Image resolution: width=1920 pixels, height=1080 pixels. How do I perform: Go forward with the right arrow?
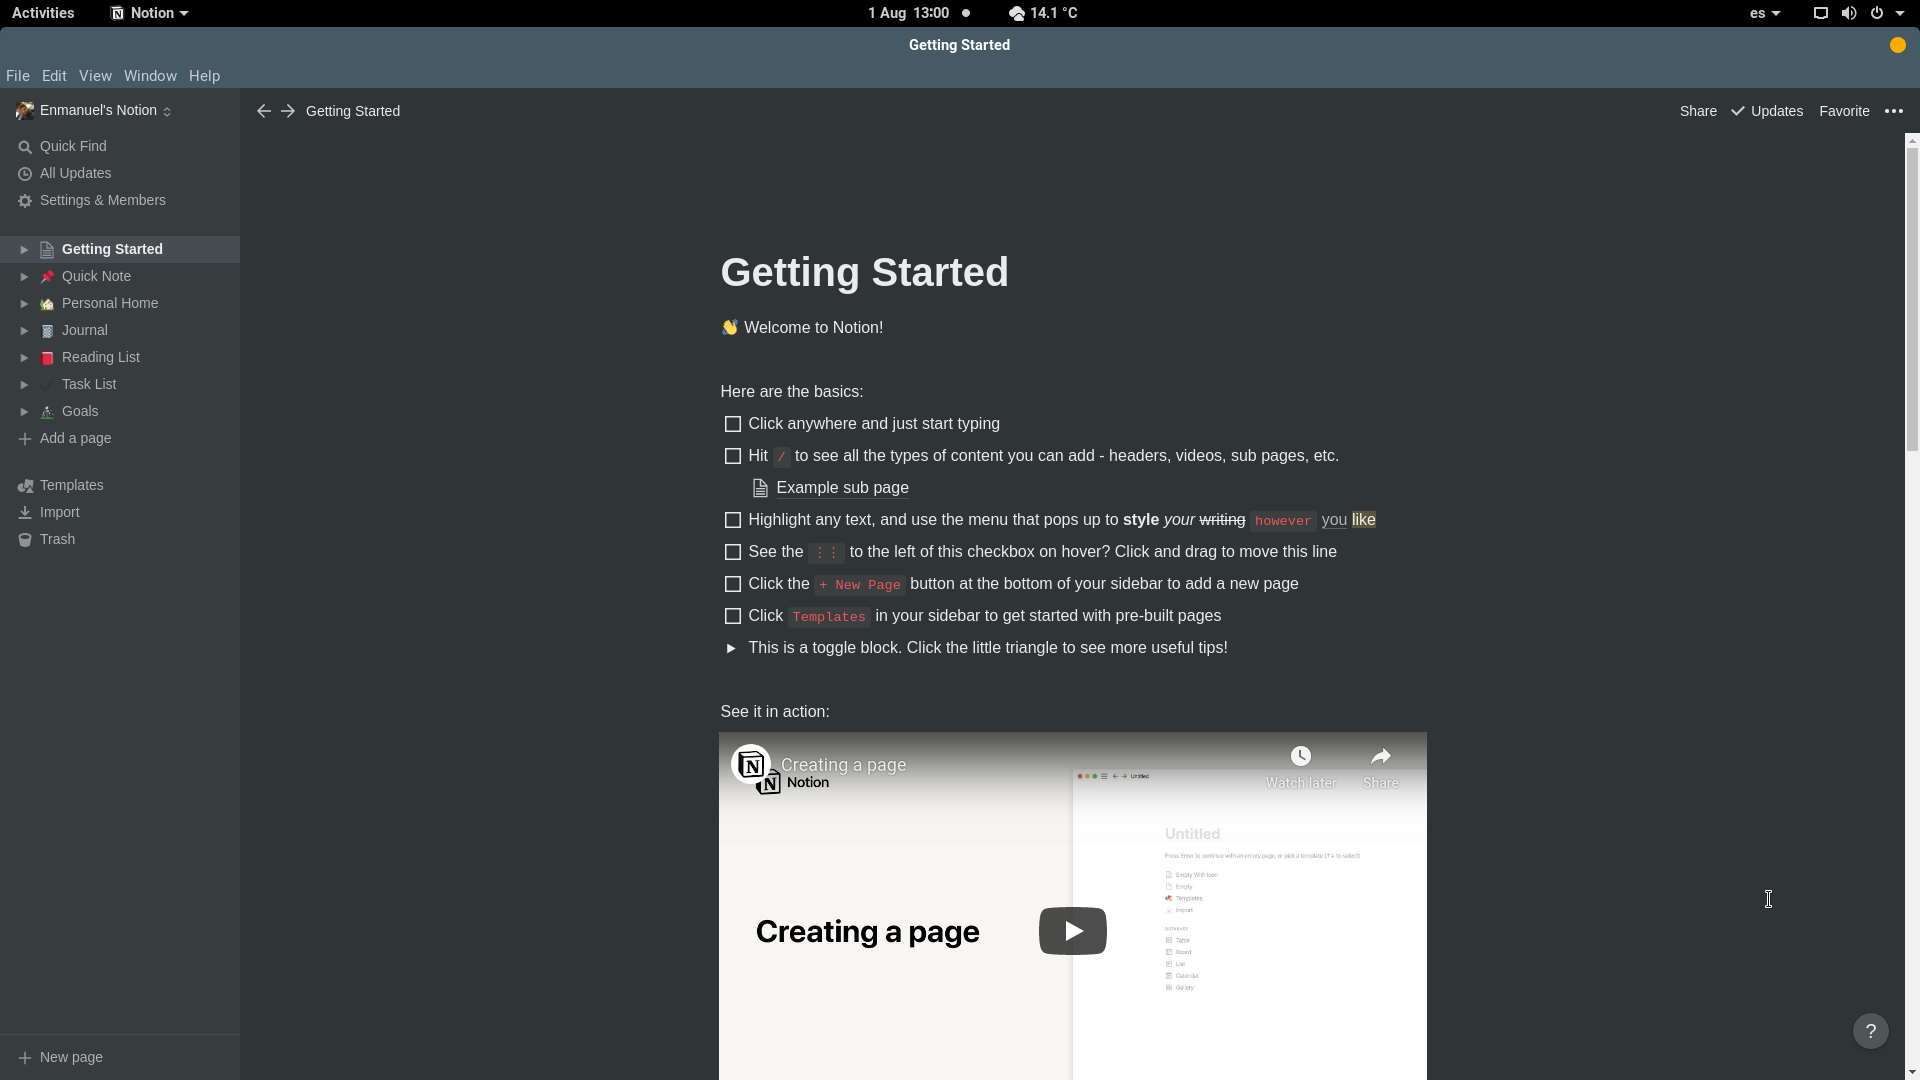pyautogui.click(x=288, y=111)
